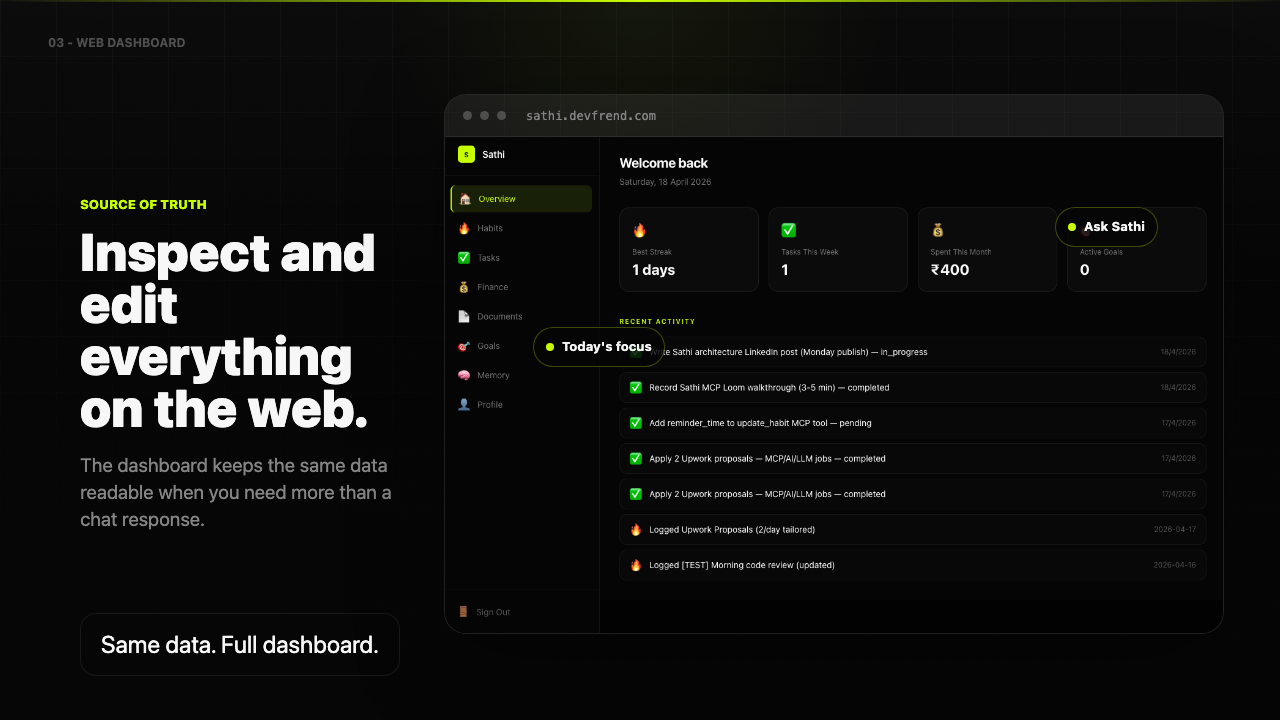Click the 2026-04-17 date in activity list
This screenshot has height=720, width=1280.
tap(1175, 530)
